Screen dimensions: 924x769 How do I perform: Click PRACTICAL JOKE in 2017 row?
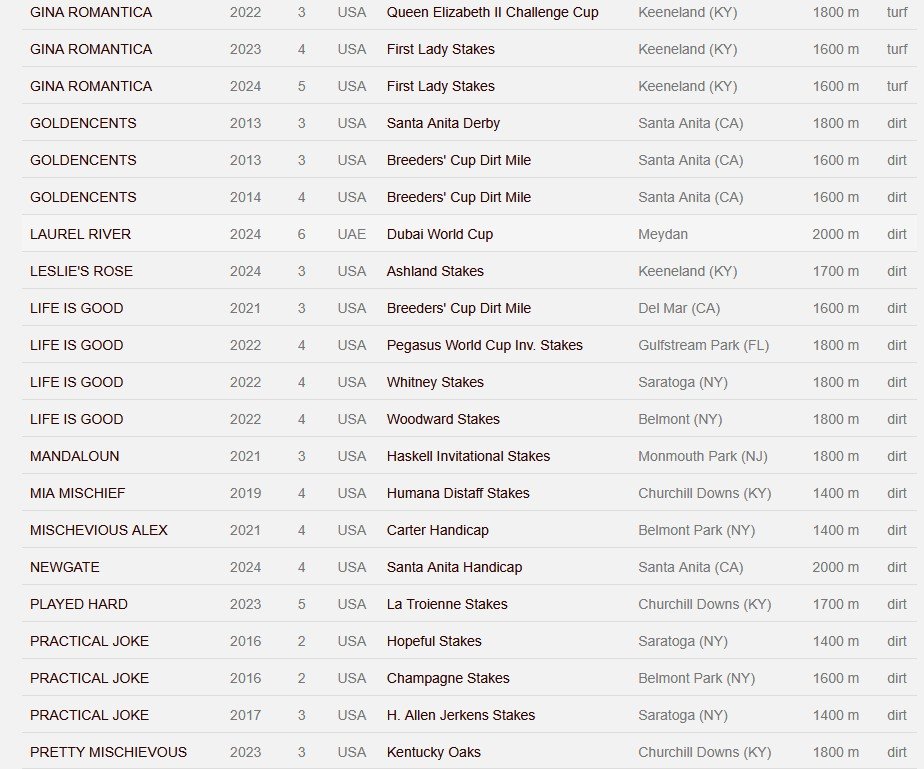pyautogui.click(x=89, y=716)
